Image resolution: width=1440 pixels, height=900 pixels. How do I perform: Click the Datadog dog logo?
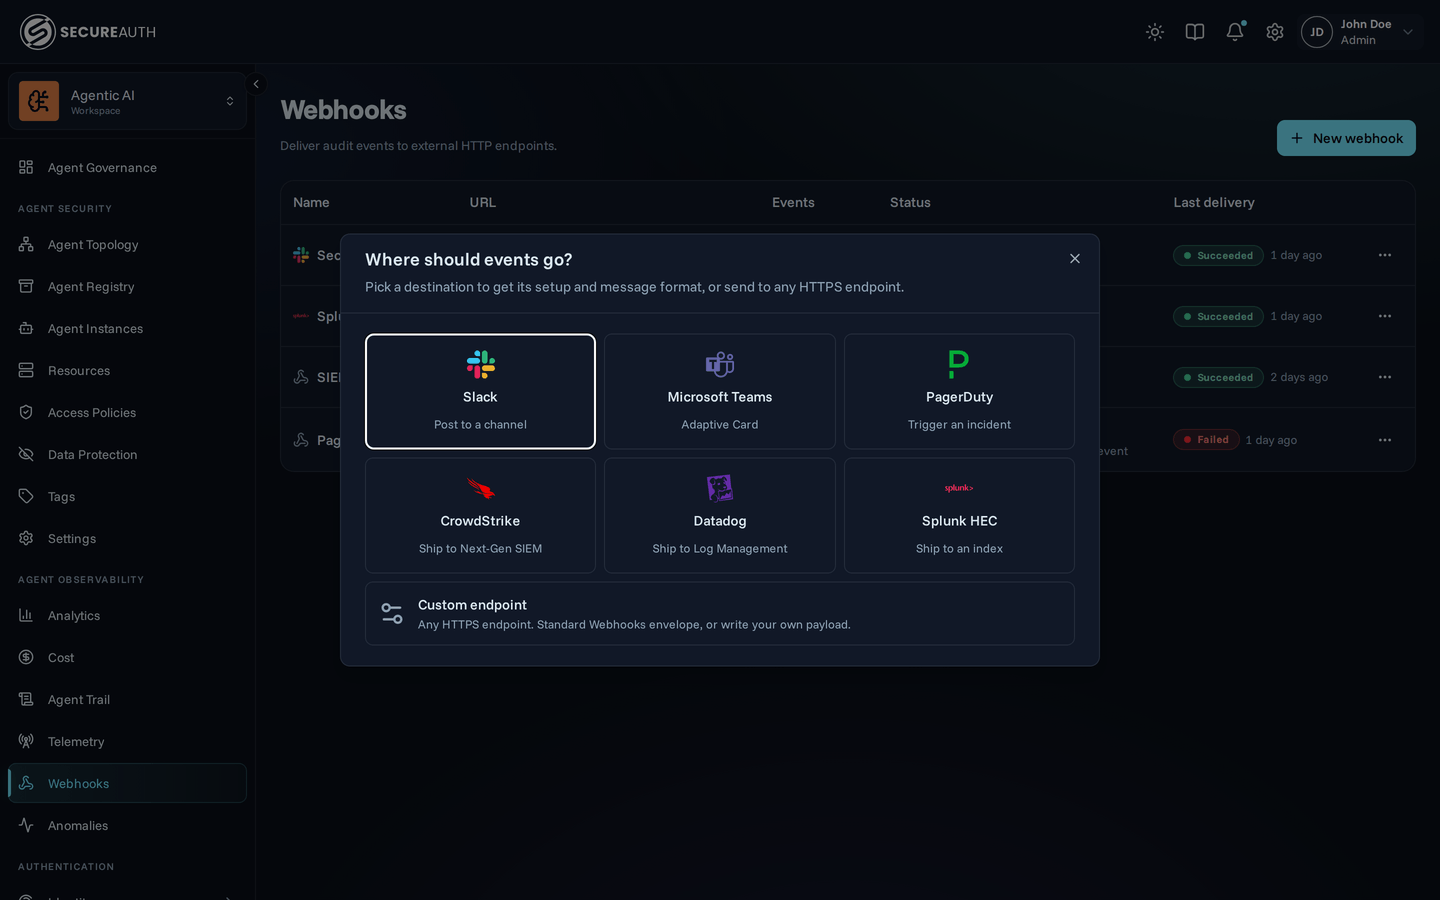click(720, 488)
